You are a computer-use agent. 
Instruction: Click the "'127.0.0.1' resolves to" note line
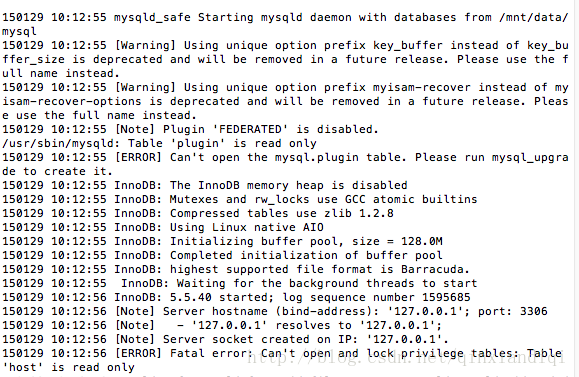coord(222,326)
